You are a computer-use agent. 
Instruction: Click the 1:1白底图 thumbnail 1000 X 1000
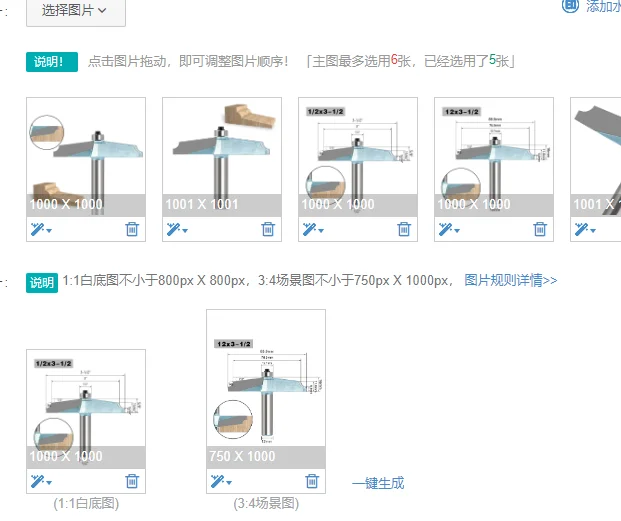click(86, 409)
